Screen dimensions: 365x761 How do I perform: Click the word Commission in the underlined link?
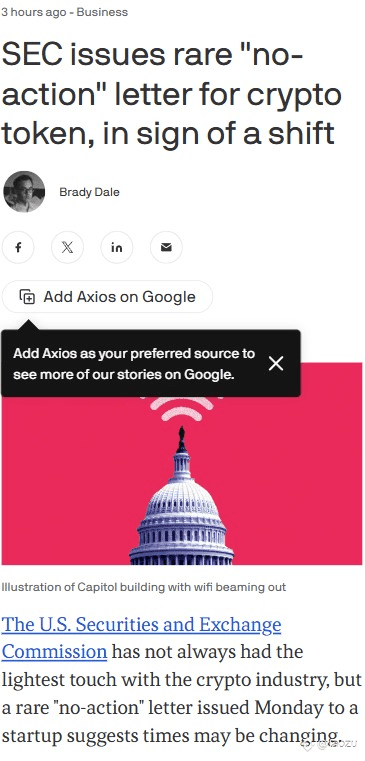coord(54,651)
